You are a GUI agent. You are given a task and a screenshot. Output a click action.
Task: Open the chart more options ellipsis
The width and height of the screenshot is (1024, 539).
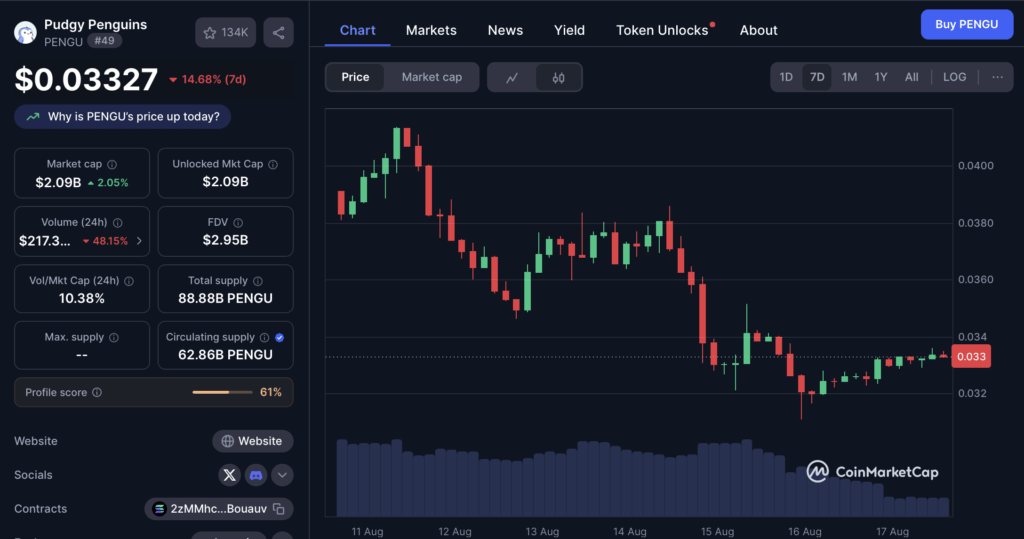pyautogui.click(x=997, y=77)
